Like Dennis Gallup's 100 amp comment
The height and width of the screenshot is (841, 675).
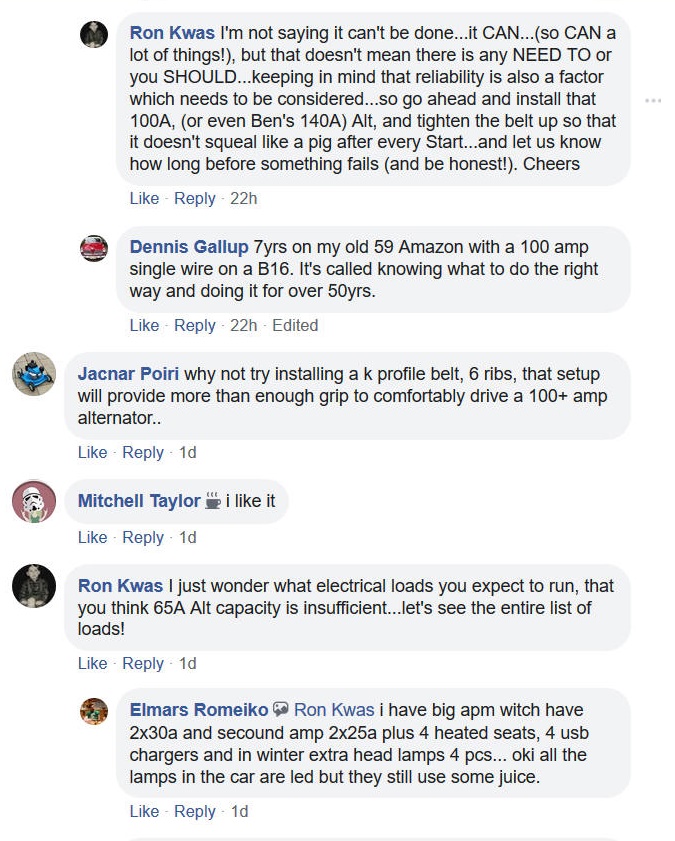144,325
